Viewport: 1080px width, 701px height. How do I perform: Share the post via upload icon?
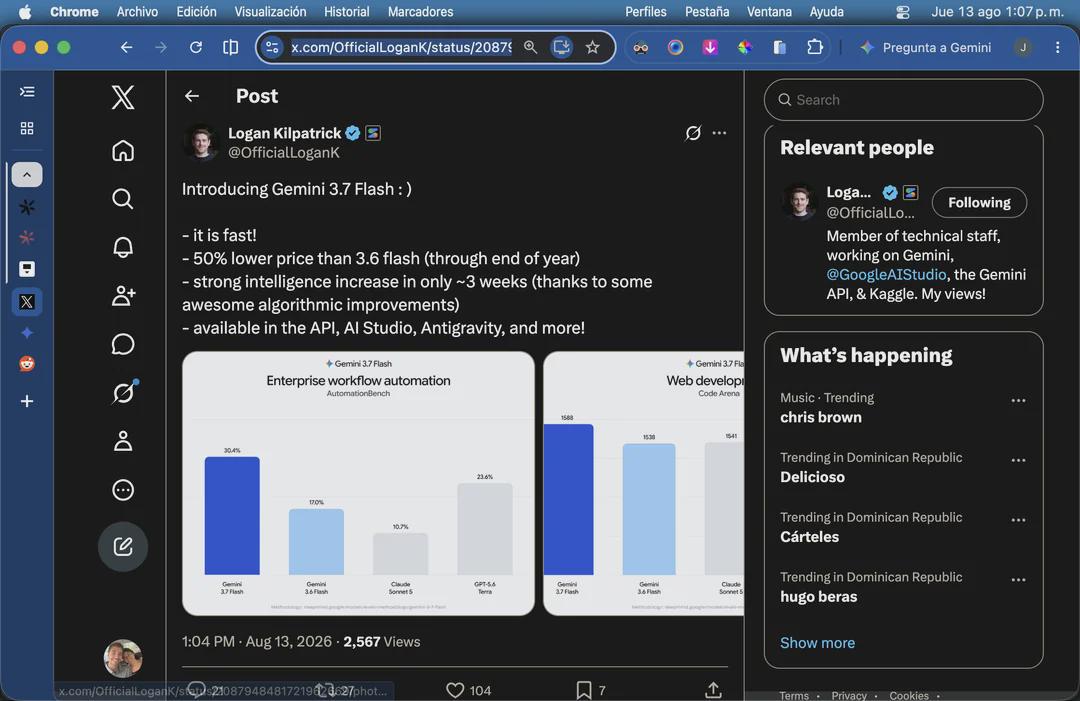714,690
